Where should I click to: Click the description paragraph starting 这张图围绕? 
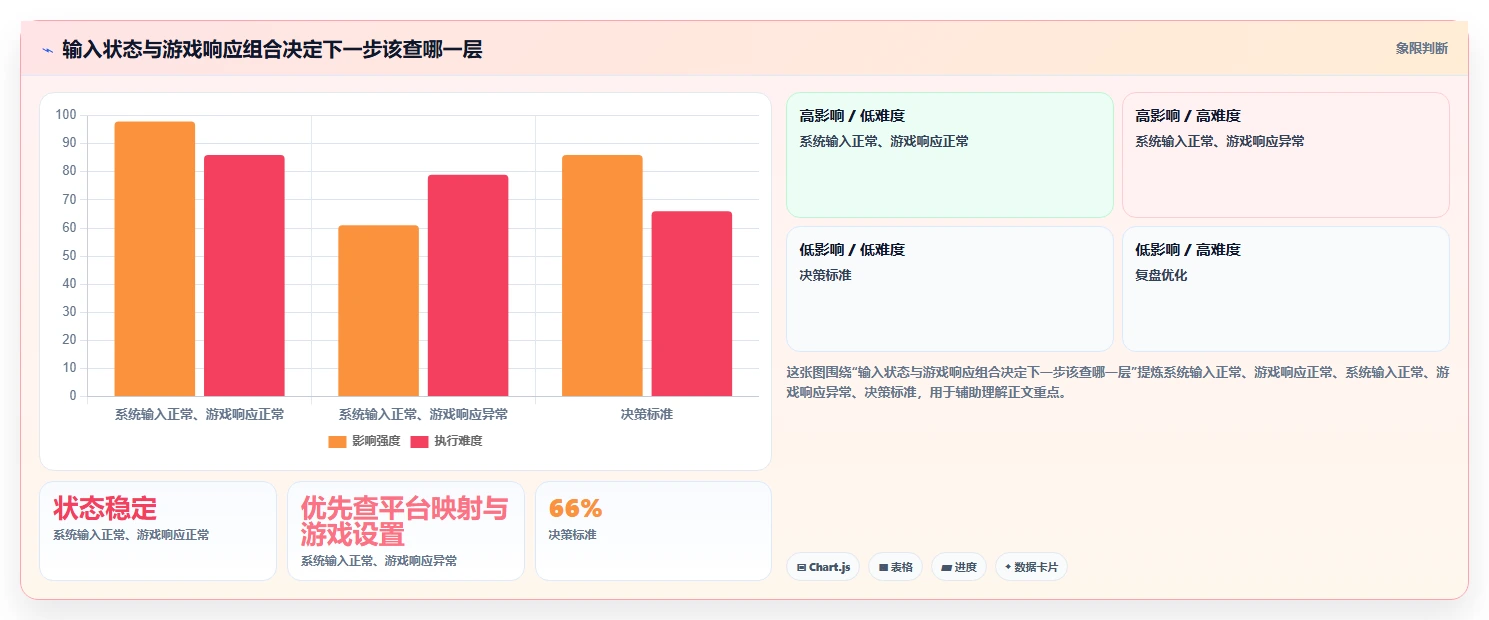pos(1118,382)
